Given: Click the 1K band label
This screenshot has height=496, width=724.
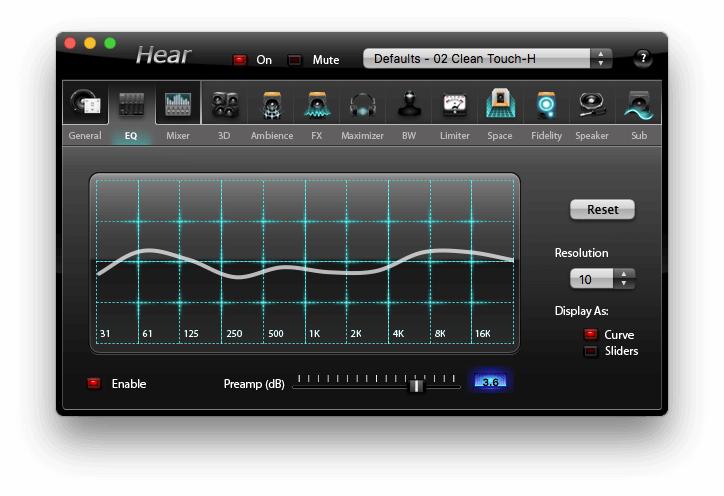Looking at the screenshot, I should 314,333.
